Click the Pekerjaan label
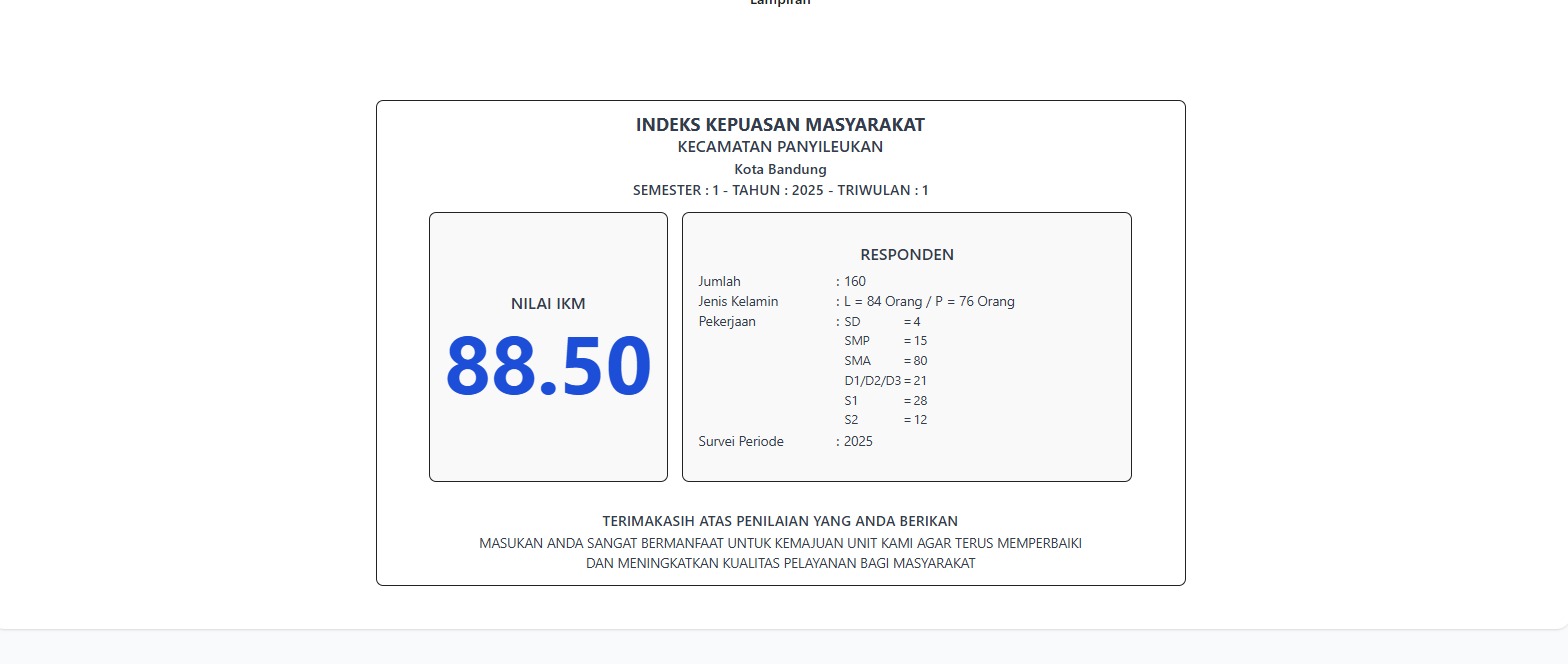The image size is (1568, 664). (727, 322)
